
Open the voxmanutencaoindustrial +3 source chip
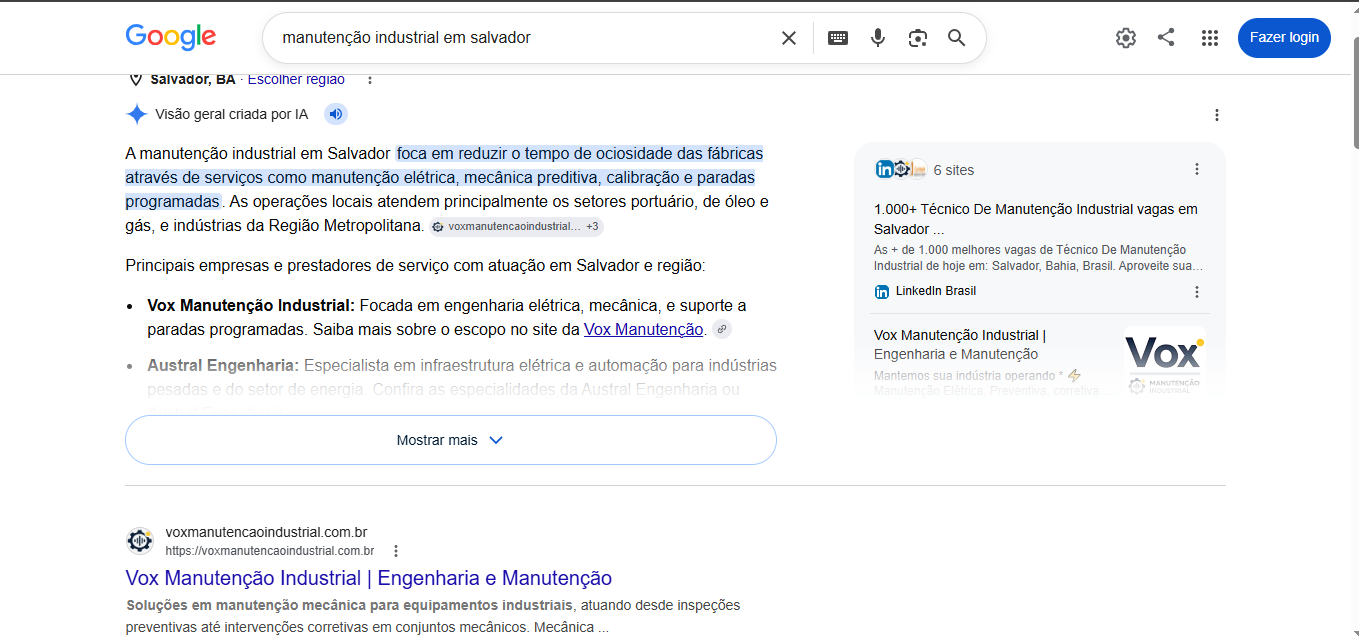point(516,227)
